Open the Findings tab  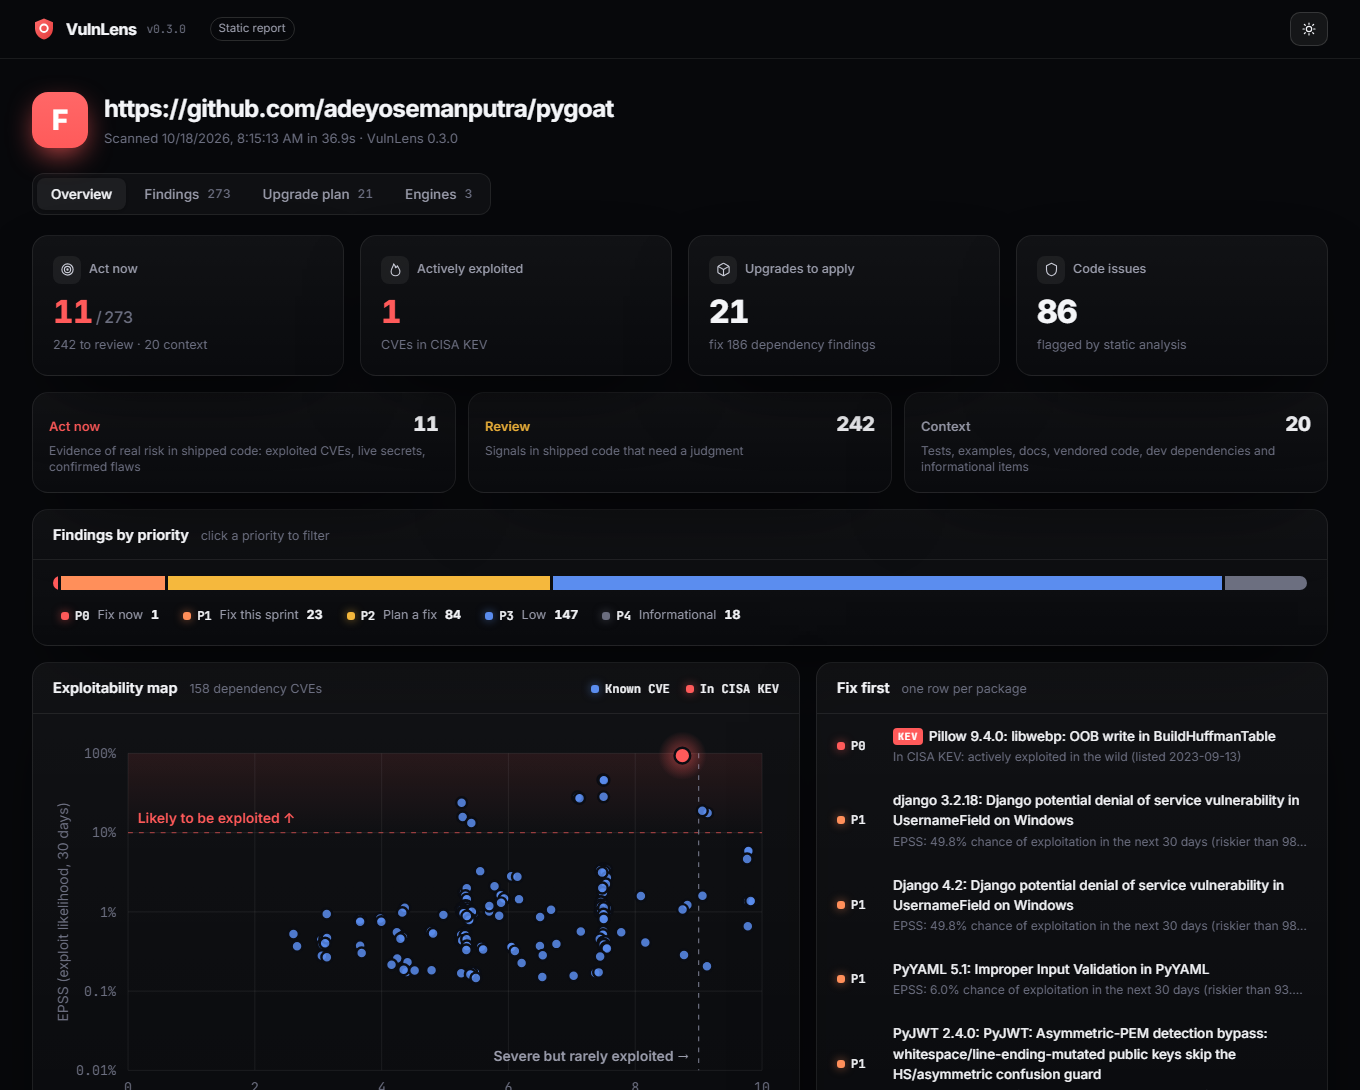(x=187, y=194)
